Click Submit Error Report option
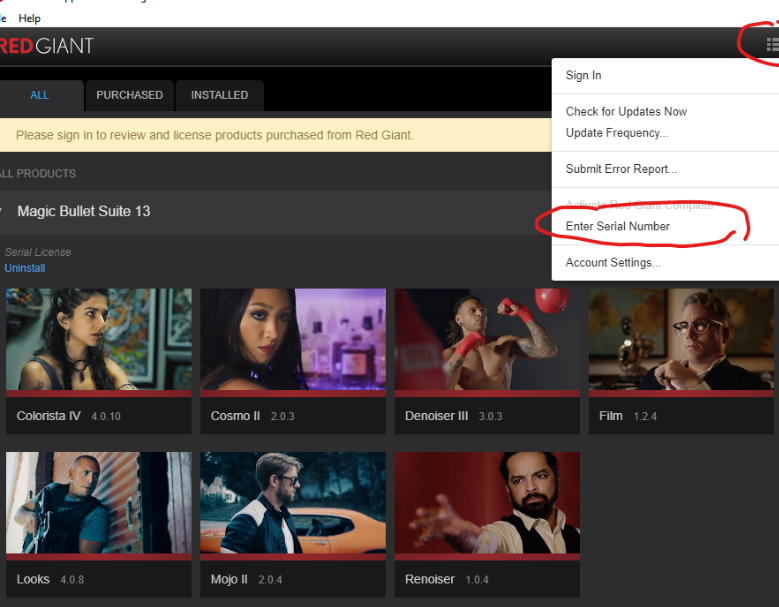The image size is (779, 607). click(621, 169)
